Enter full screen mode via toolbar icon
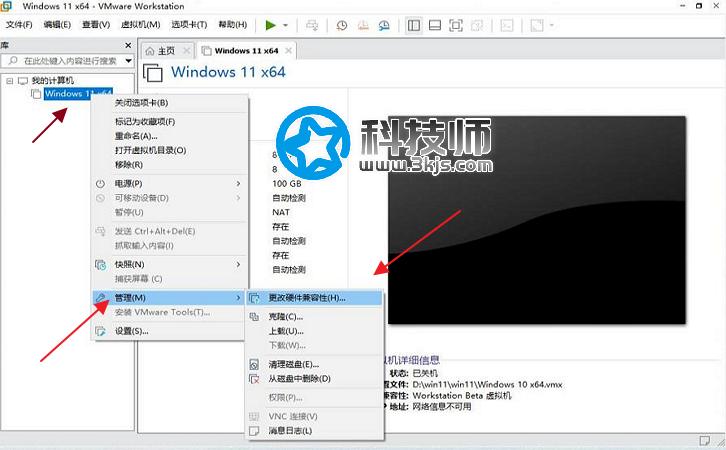Image resolution: width=726 pixels, height=450 pixels. click(x=456, y=25)
